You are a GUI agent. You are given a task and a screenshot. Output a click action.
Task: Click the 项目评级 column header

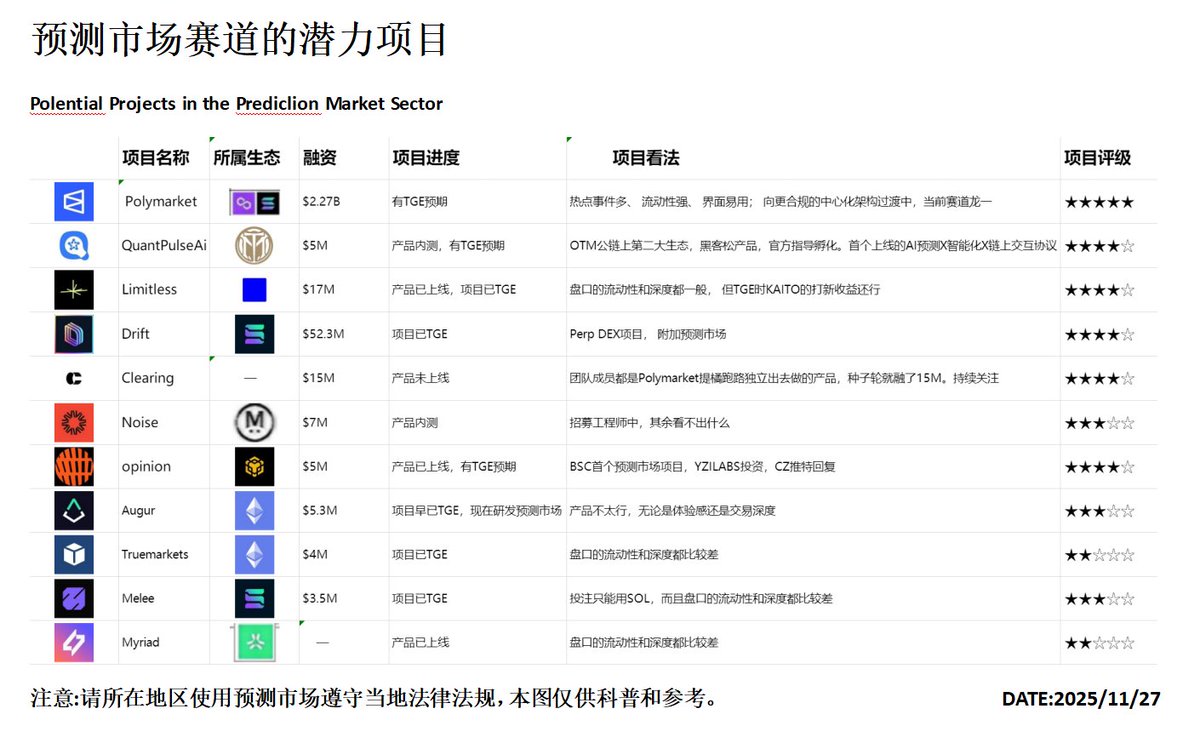point(1097,158)
